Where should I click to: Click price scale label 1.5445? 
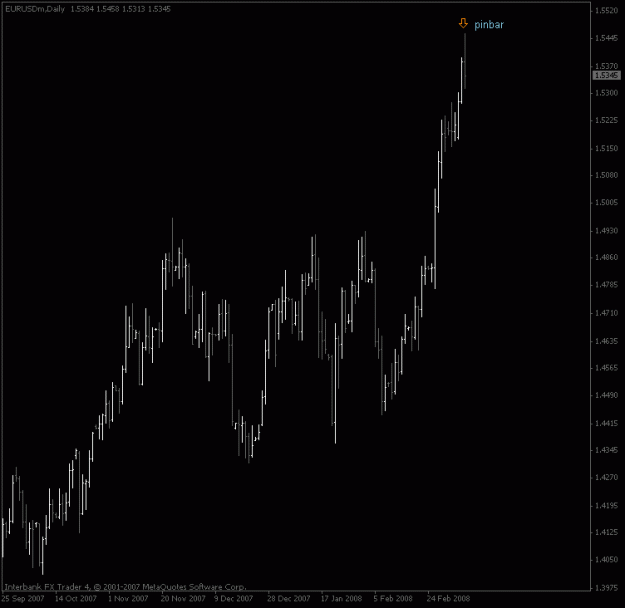606,38
